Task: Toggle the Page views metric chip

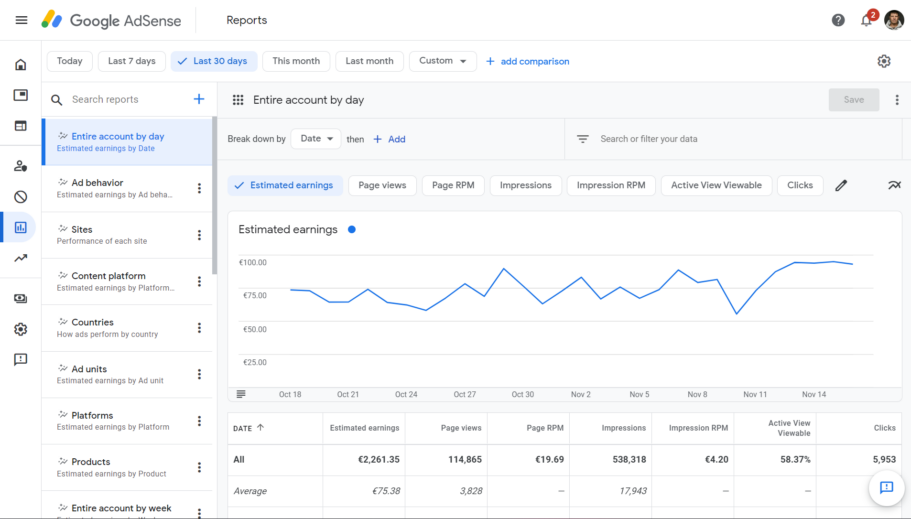Action: [382, 185]
